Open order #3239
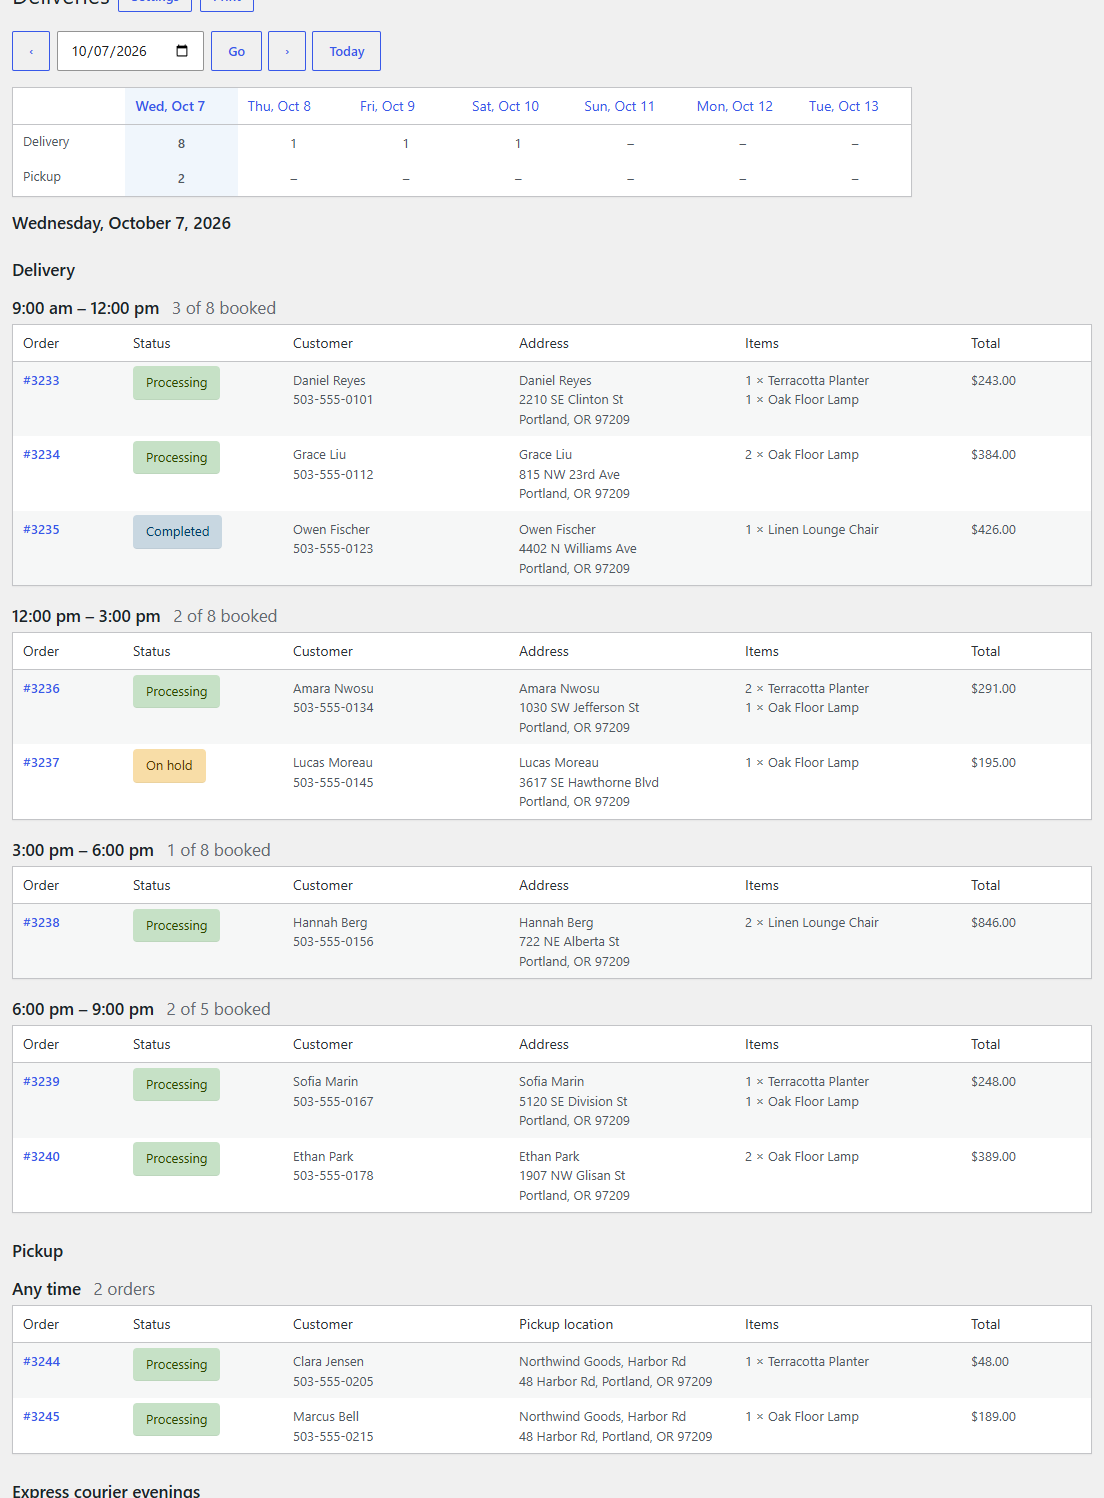Viewport: 1104px width, 1498px height. (x=41, y=1082)
